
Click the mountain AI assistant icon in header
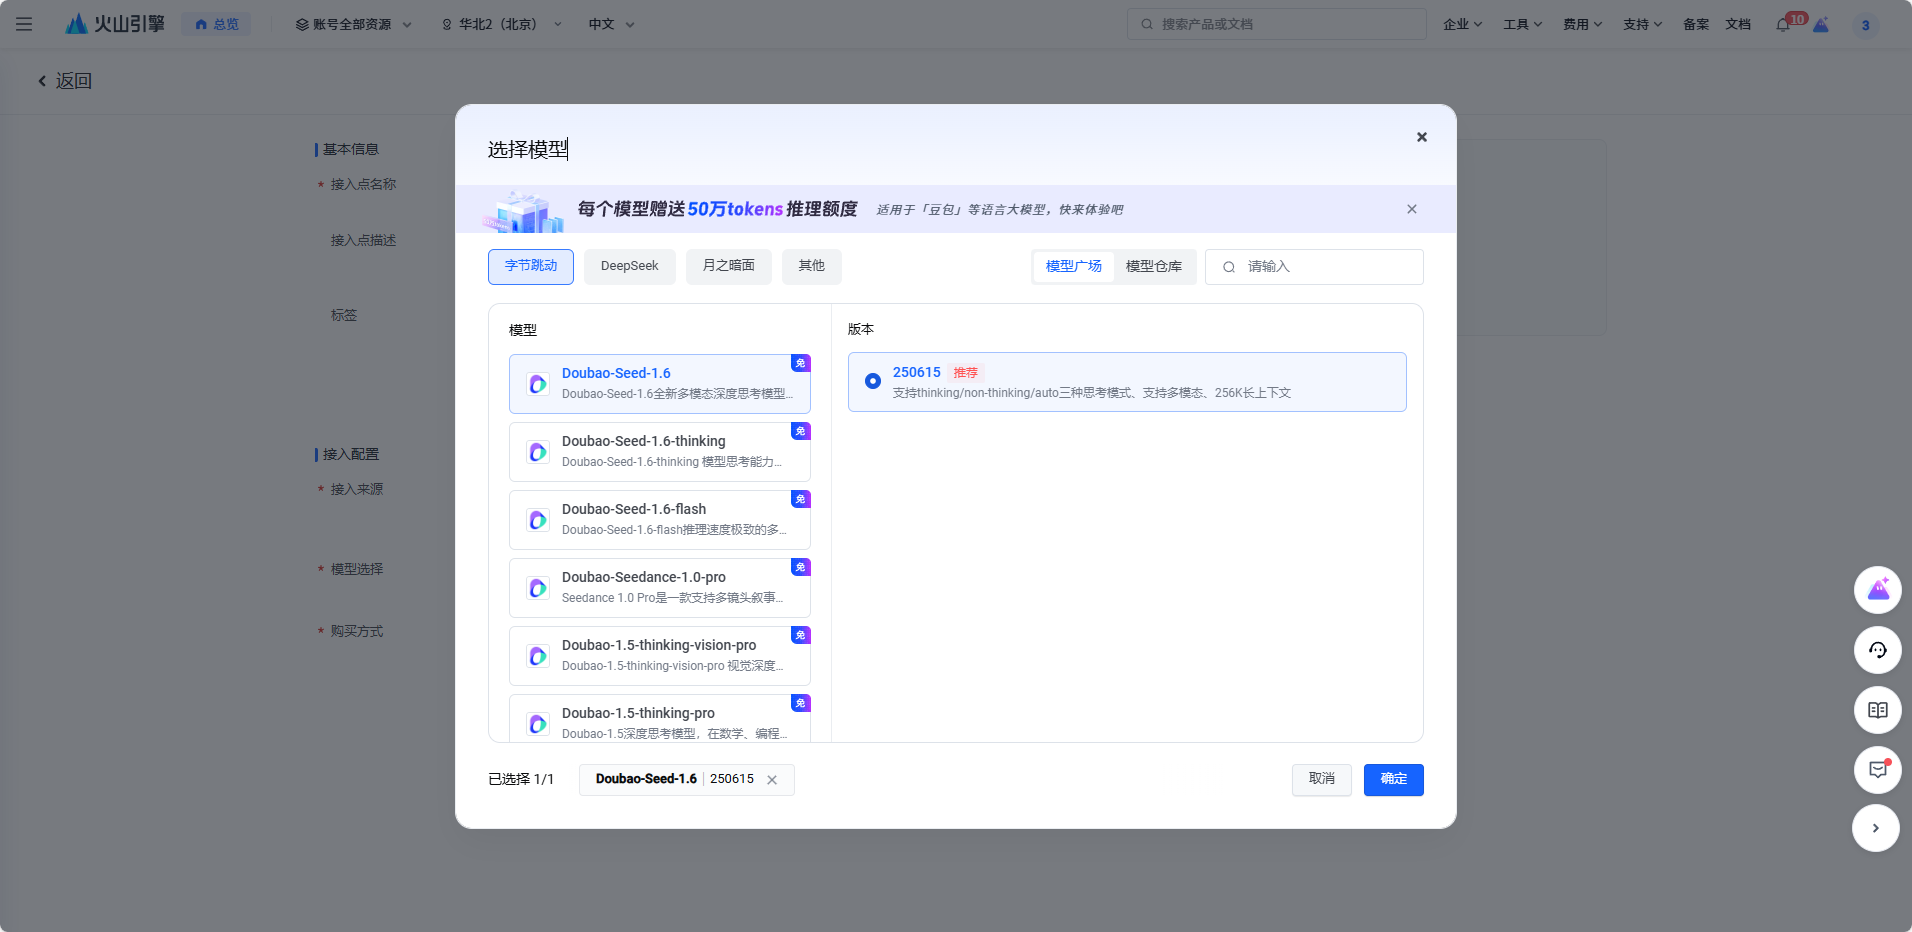[1821, 25]
